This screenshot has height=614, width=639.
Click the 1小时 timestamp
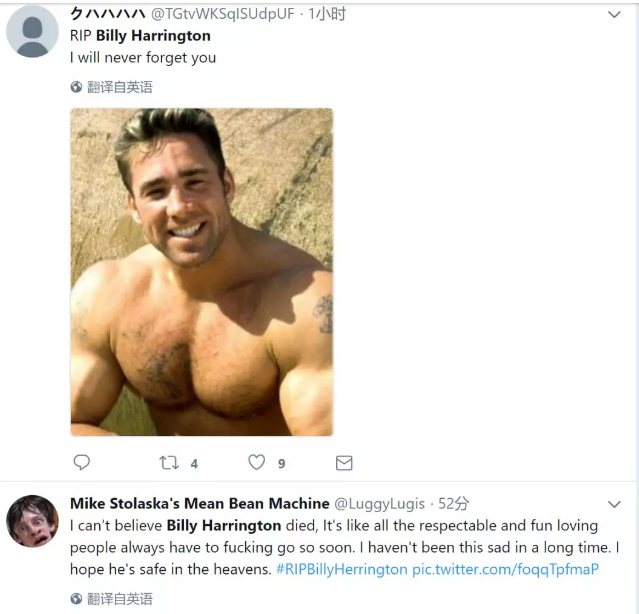(x=327, y=14)
